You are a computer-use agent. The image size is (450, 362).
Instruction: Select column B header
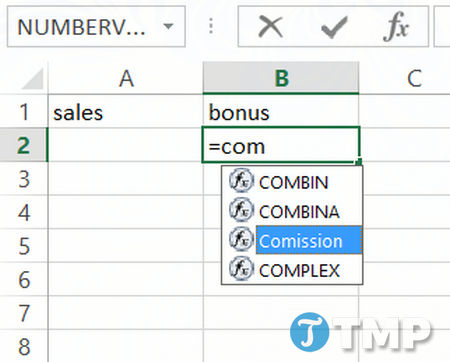(281, 78)
